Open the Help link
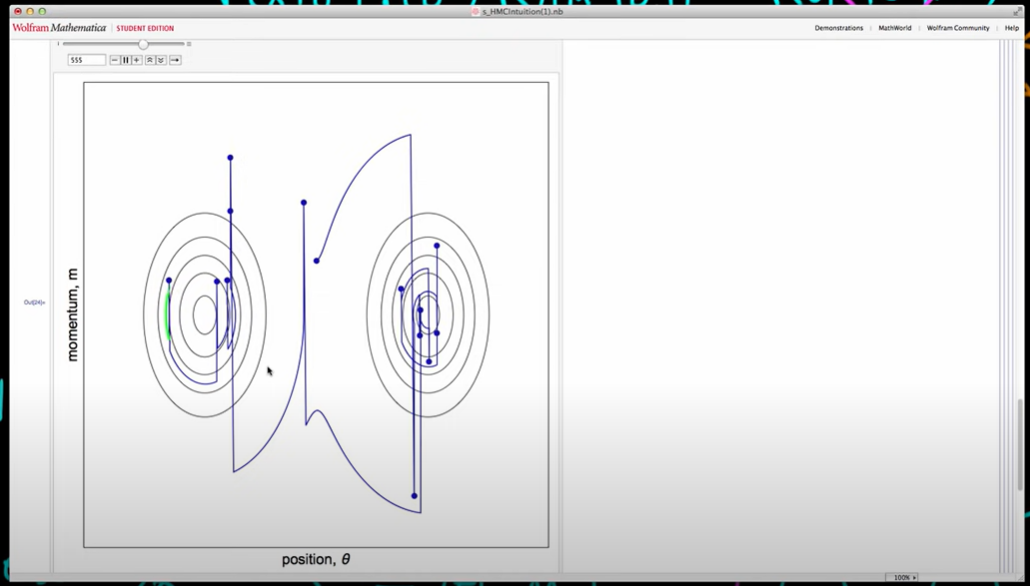The height and width of the screenshot is (586, 1030). click(x=1011, y=28)
